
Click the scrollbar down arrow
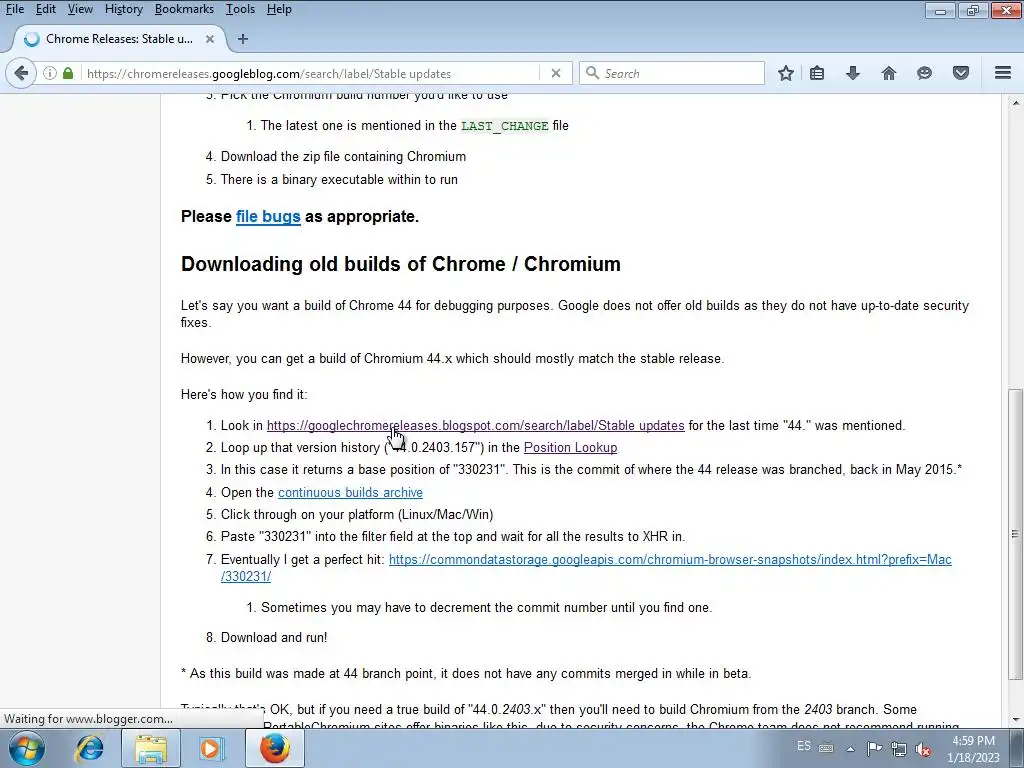click(x=1015, y=720)
